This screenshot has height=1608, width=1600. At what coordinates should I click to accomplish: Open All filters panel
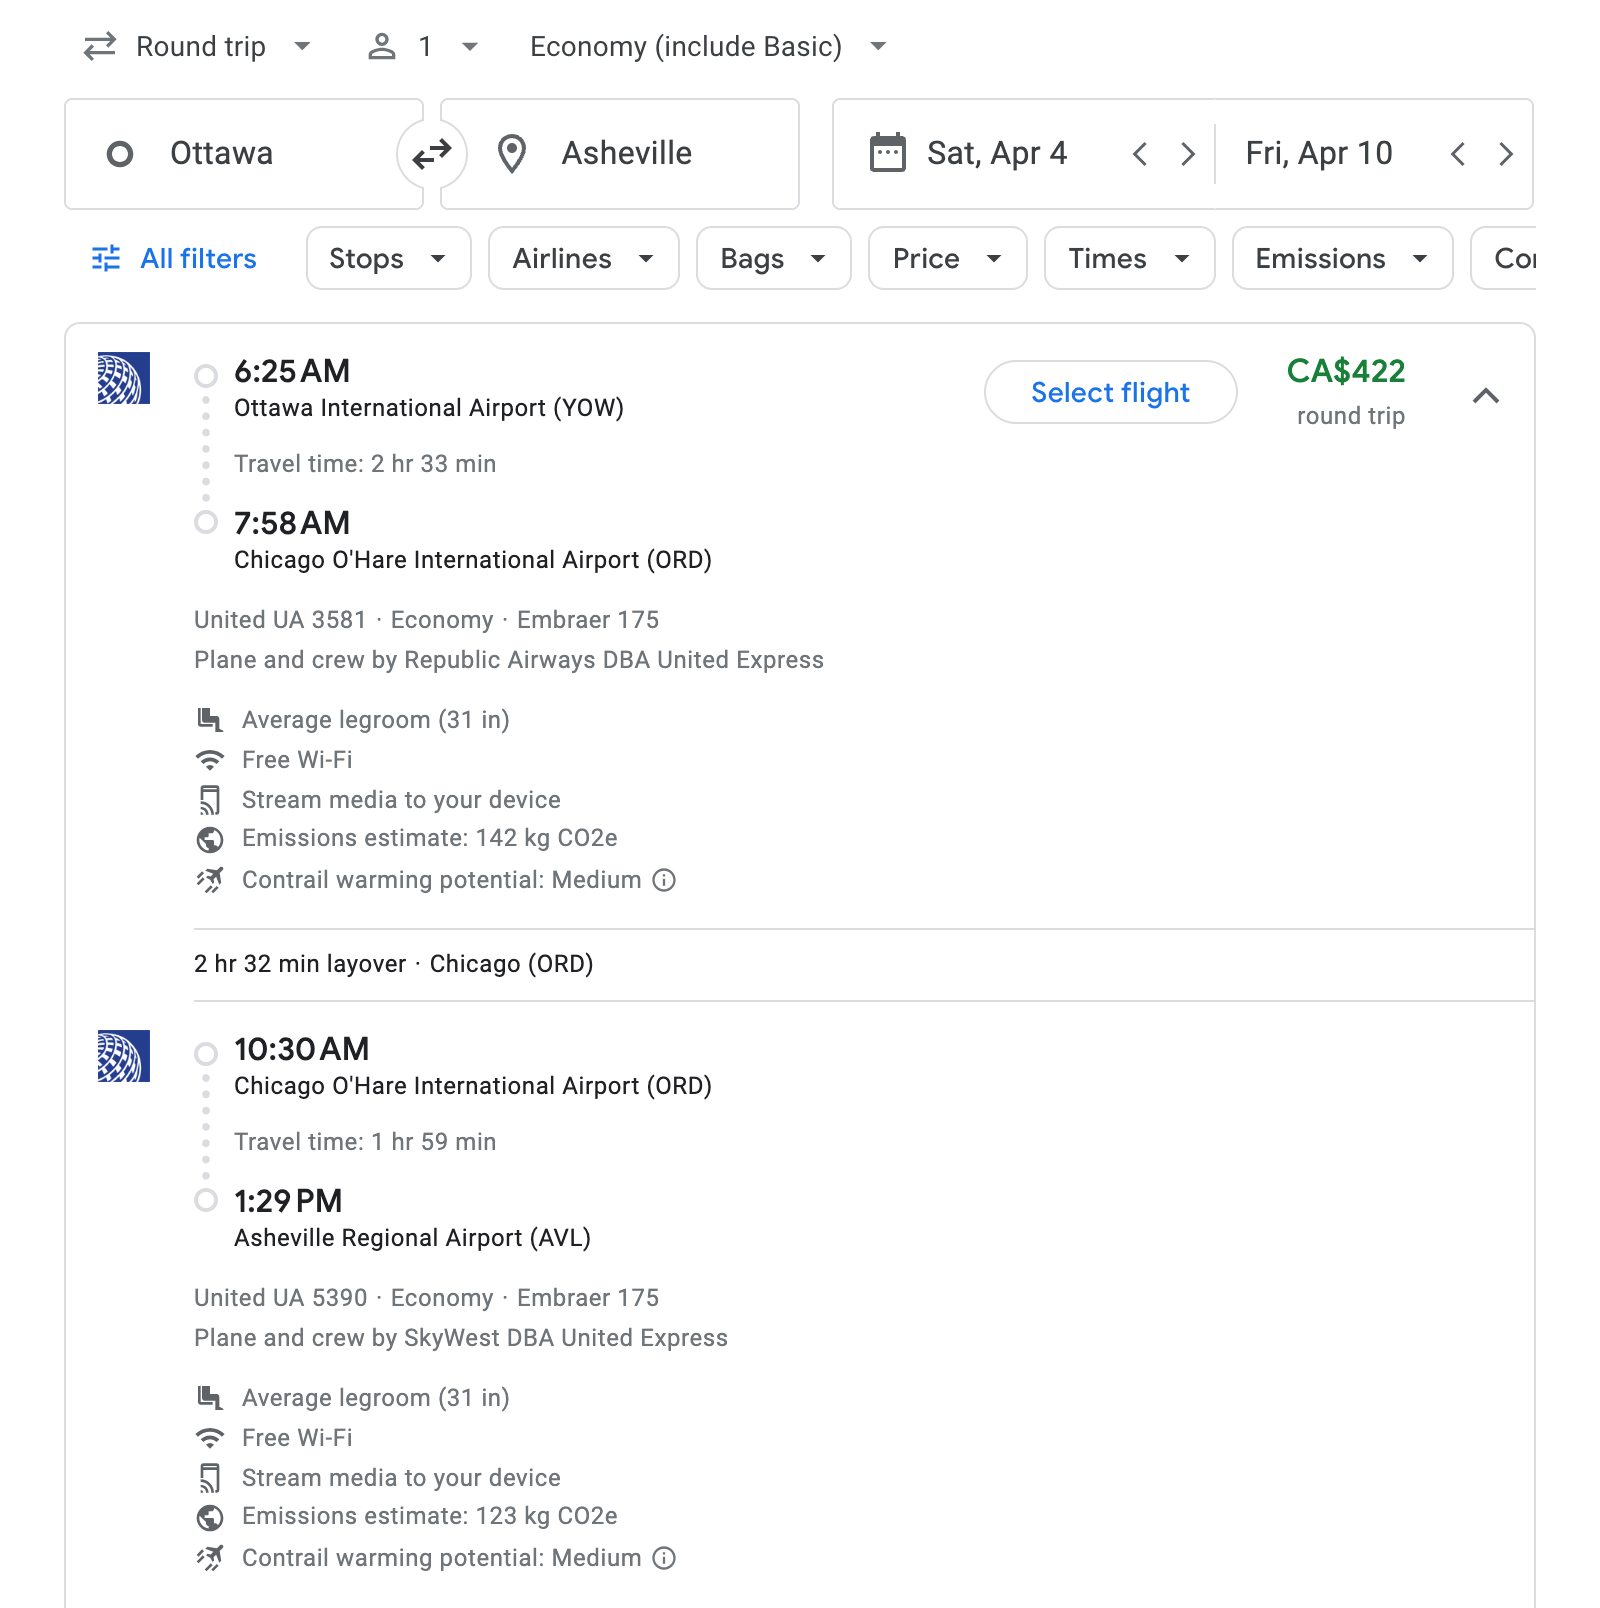tap(174, 259)
